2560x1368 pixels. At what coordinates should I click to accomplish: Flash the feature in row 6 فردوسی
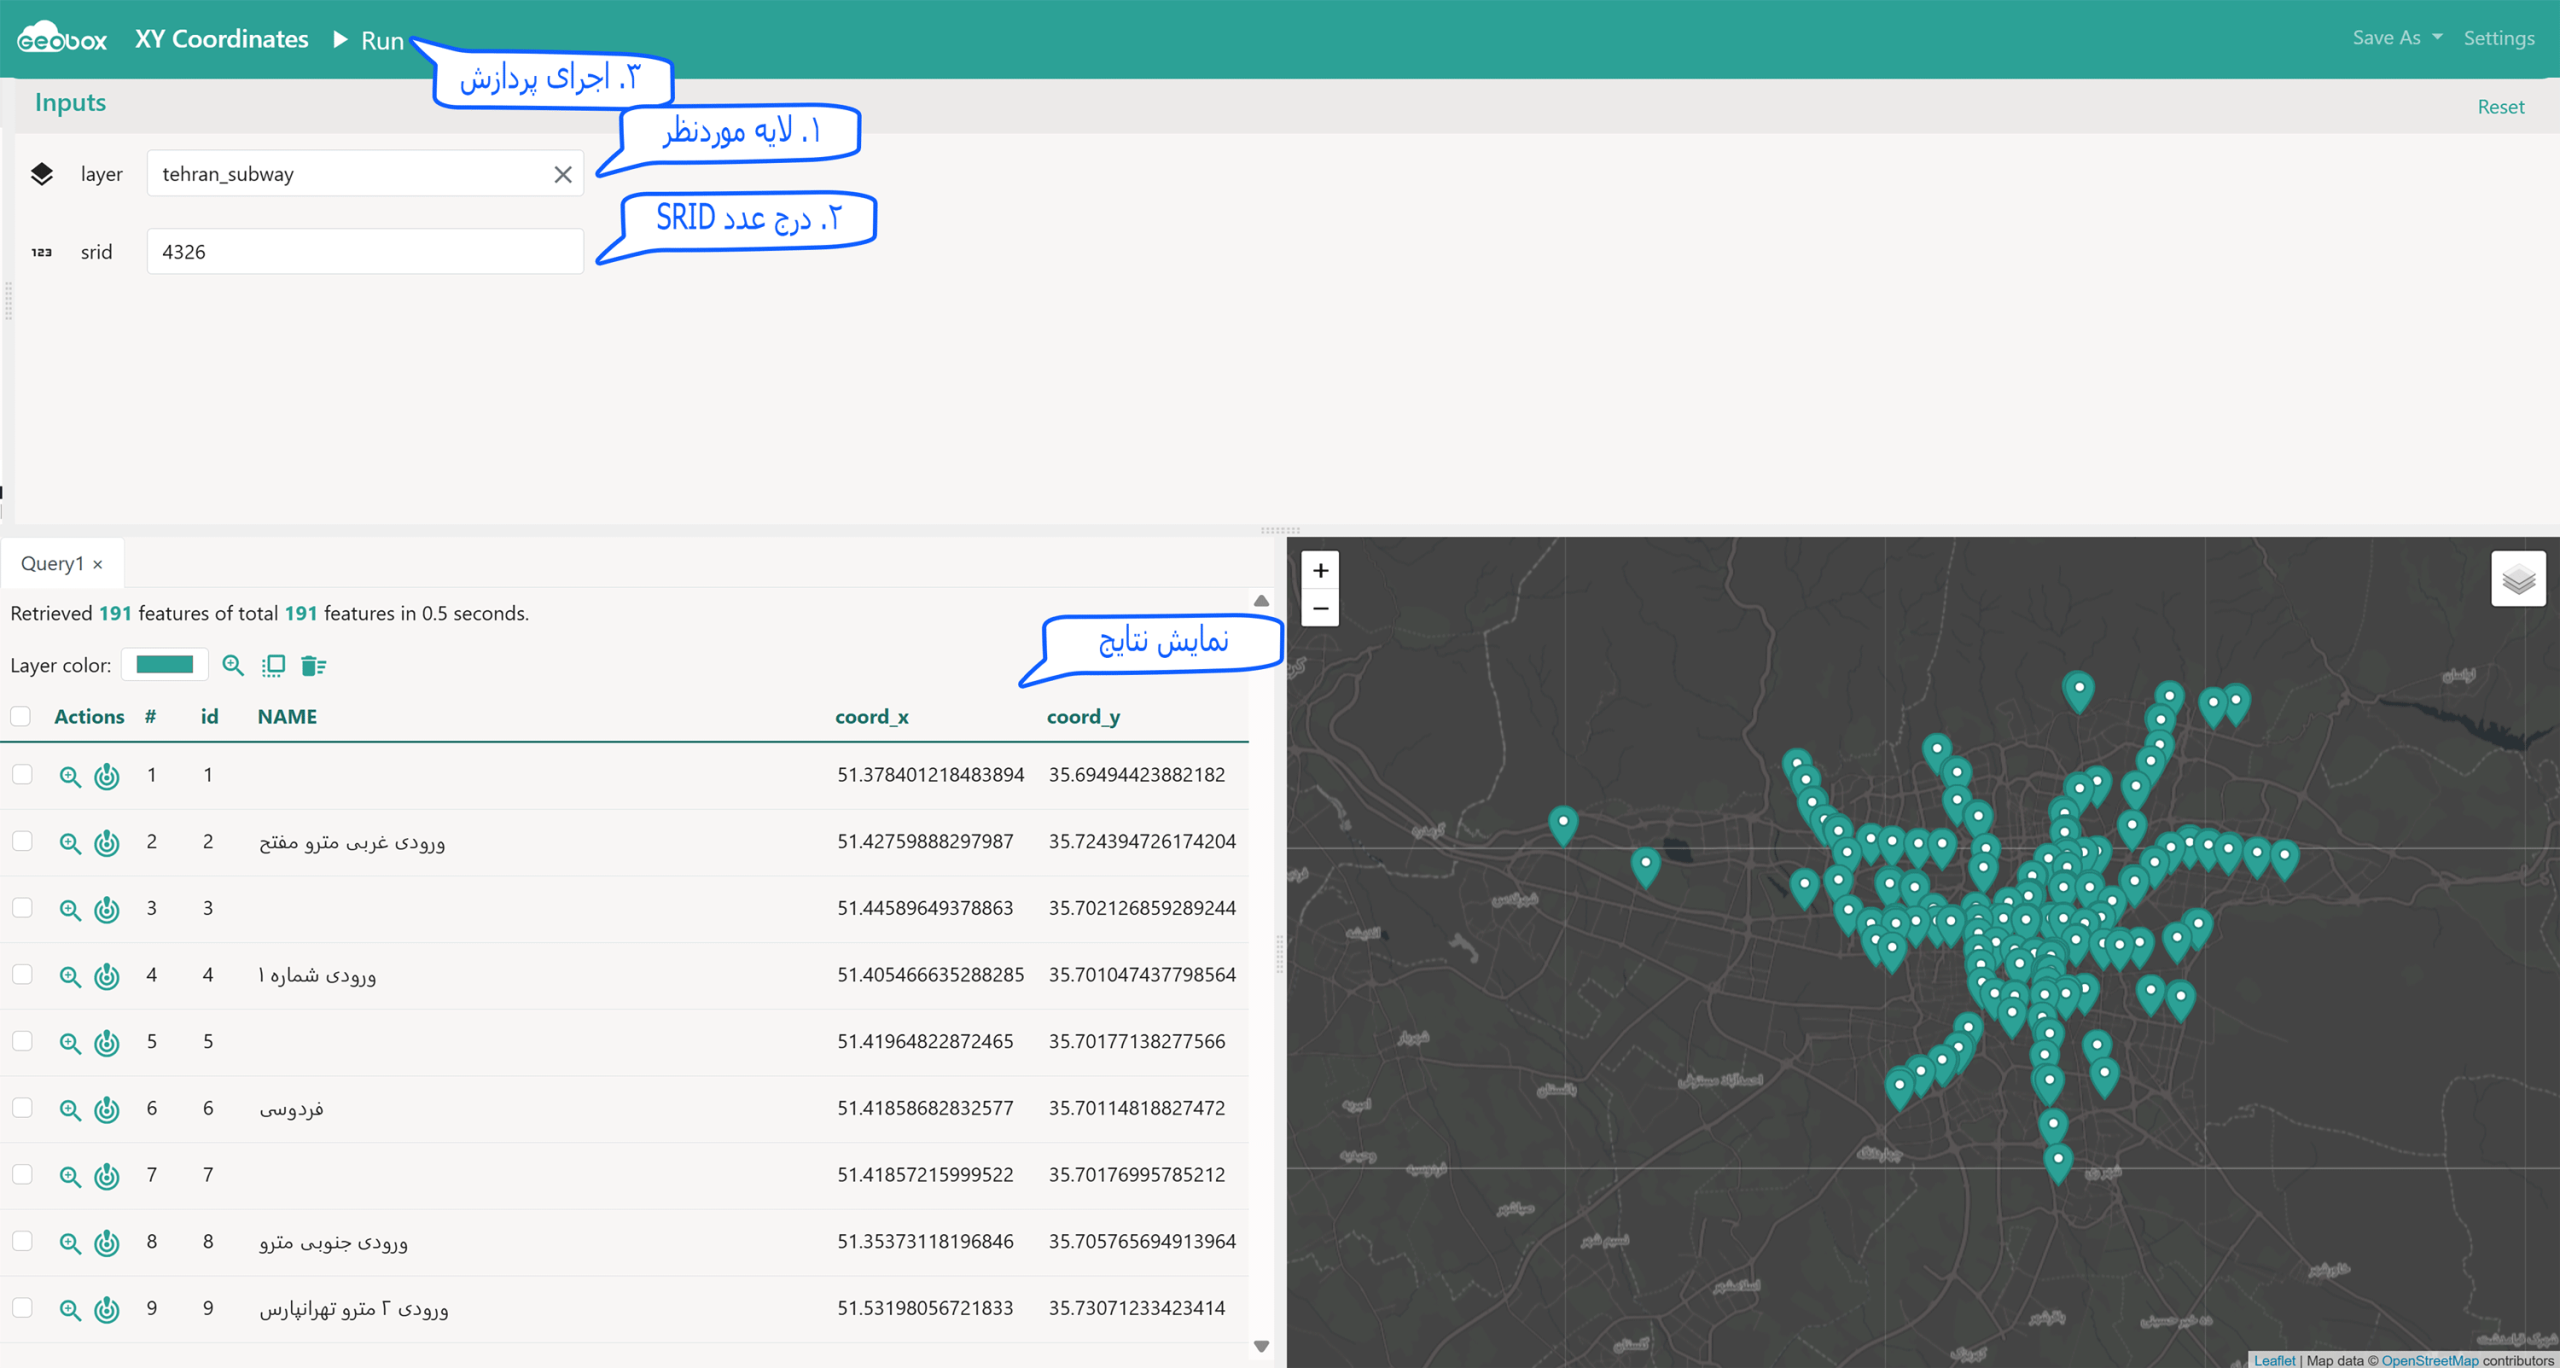tap(107, 1108)
